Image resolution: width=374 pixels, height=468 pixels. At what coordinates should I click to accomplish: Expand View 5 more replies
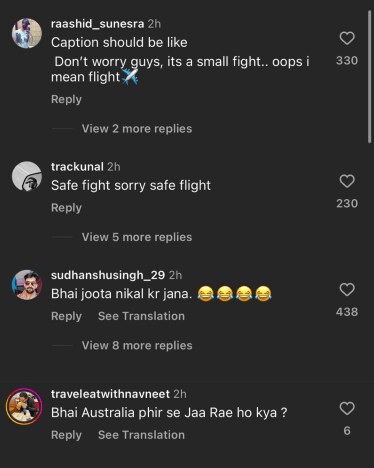[137, 237]
